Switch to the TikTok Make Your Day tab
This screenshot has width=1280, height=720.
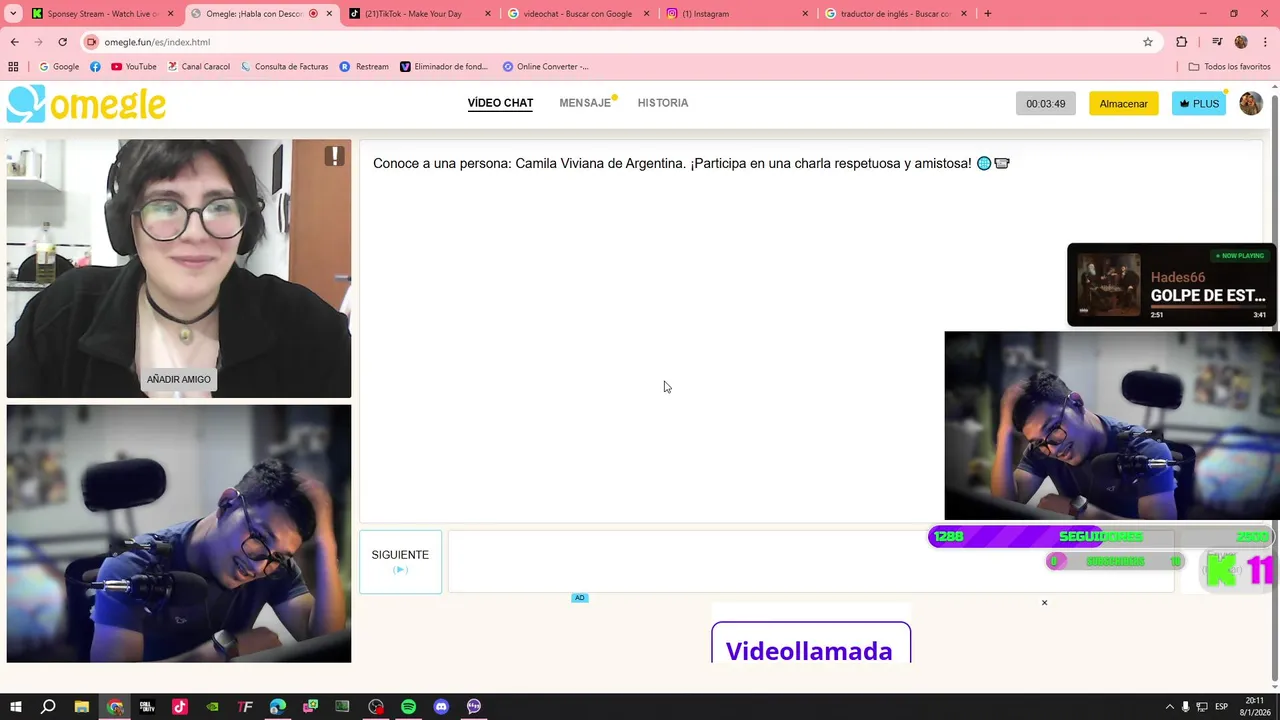click(421, 14)
